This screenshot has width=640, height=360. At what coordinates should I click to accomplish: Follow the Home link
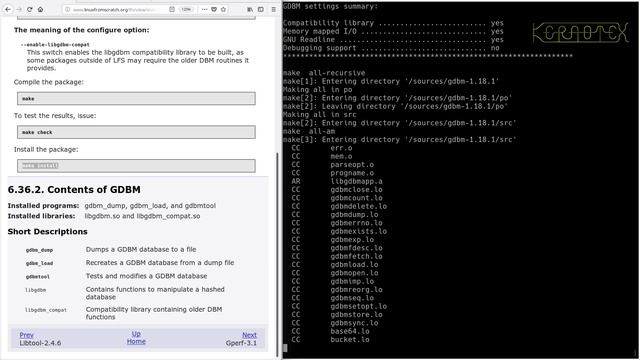[x=136, y=341]
